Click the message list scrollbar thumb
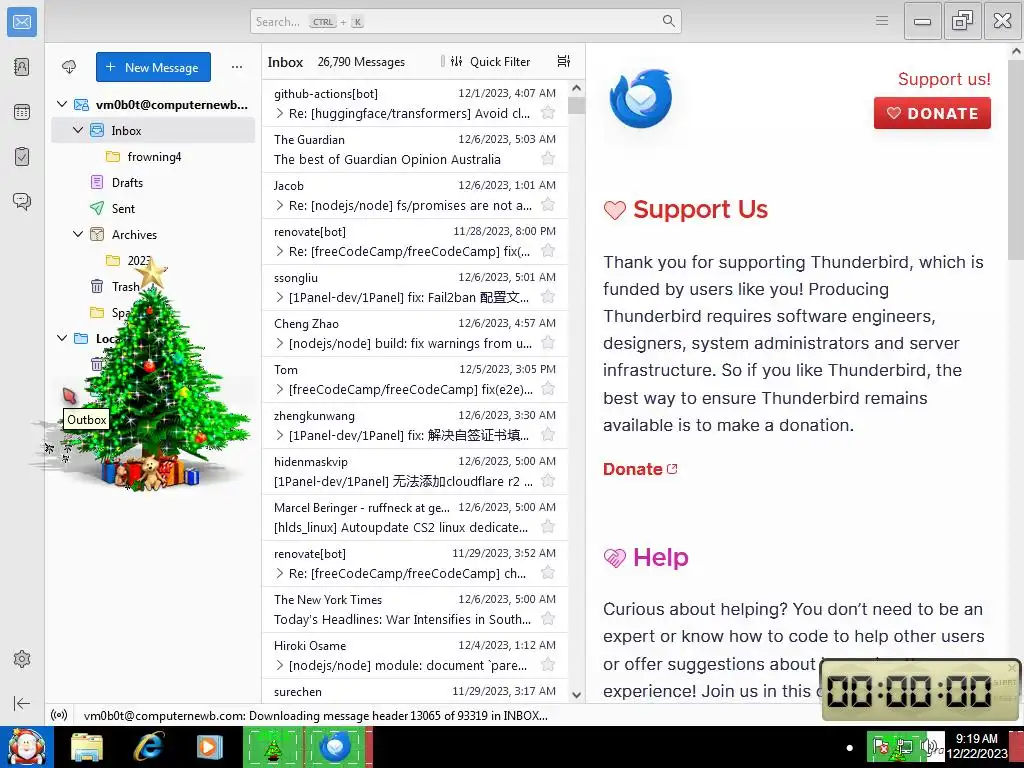Image resolution: width=1024 pixels, height=768 pixels. coord(576,105)
